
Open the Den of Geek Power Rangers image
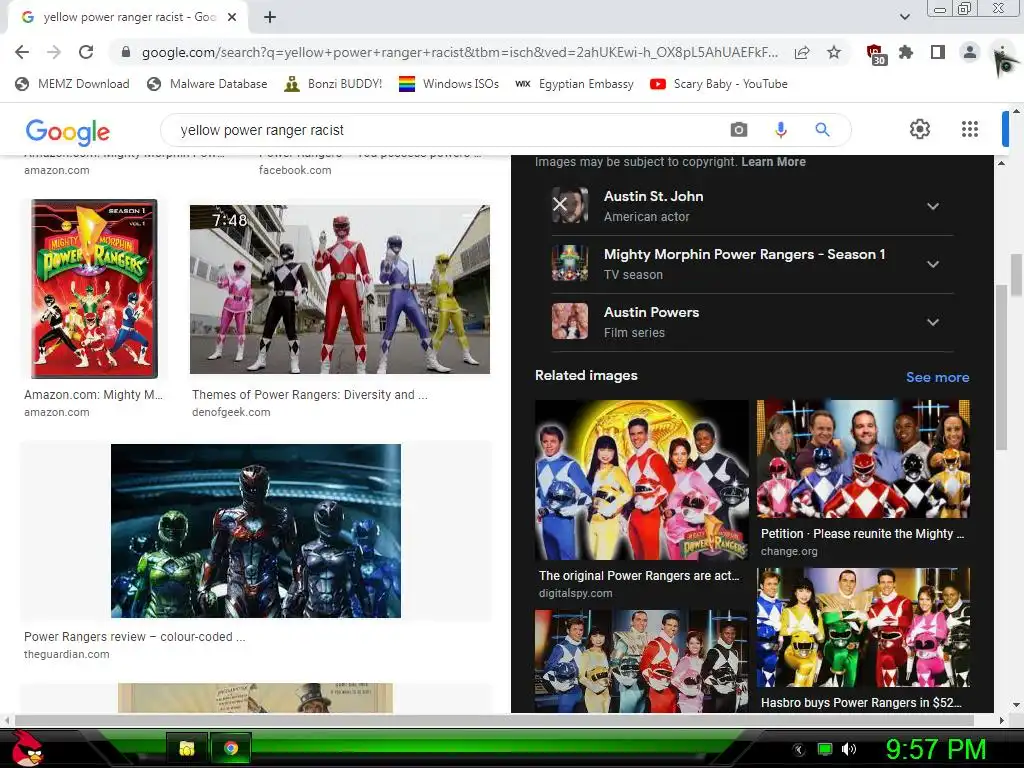pyautogui.click(x=340, y=289)
